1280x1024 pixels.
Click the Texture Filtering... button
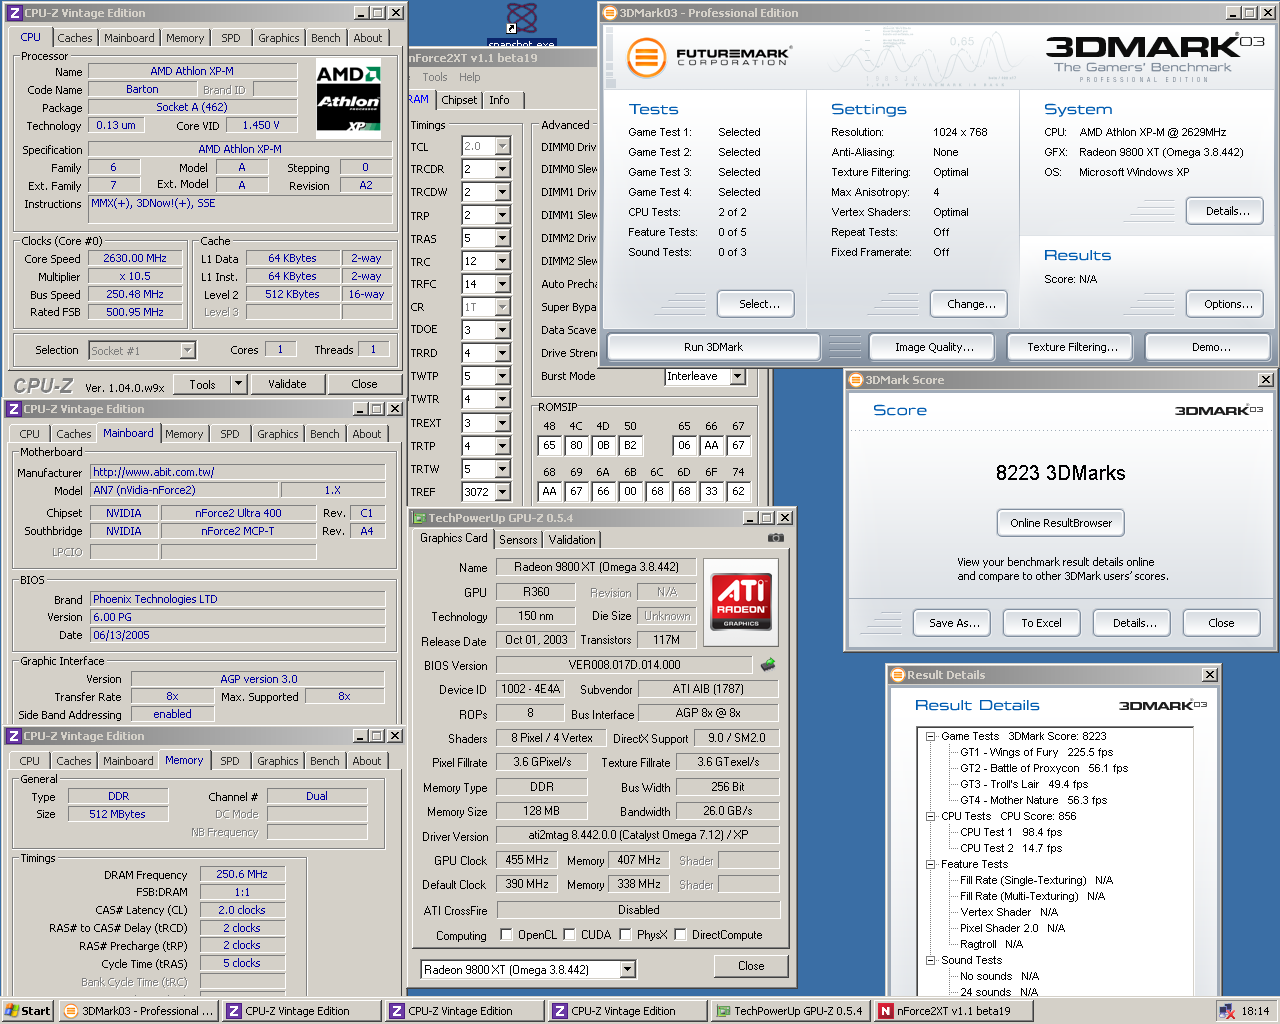(1072, 347)
